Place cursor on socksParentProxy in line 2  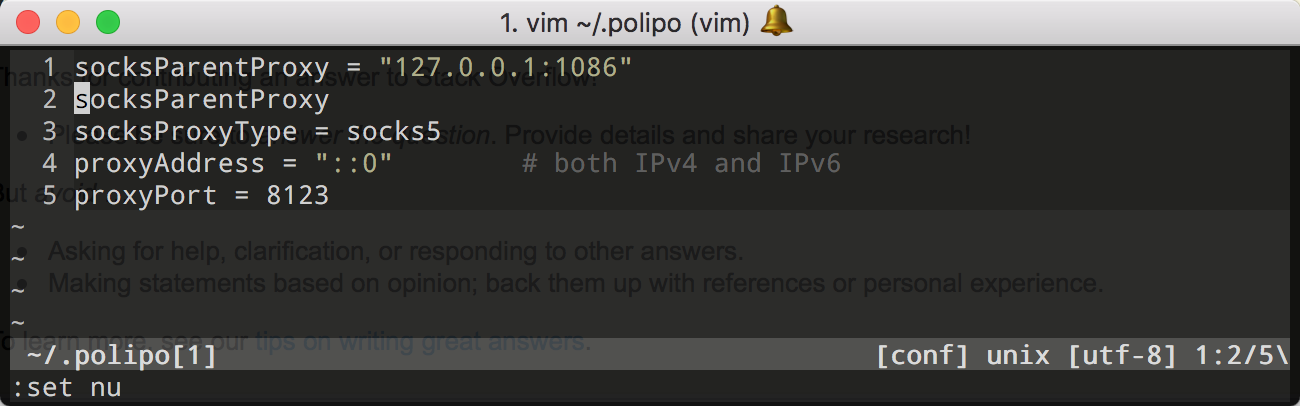coord(202,100)
